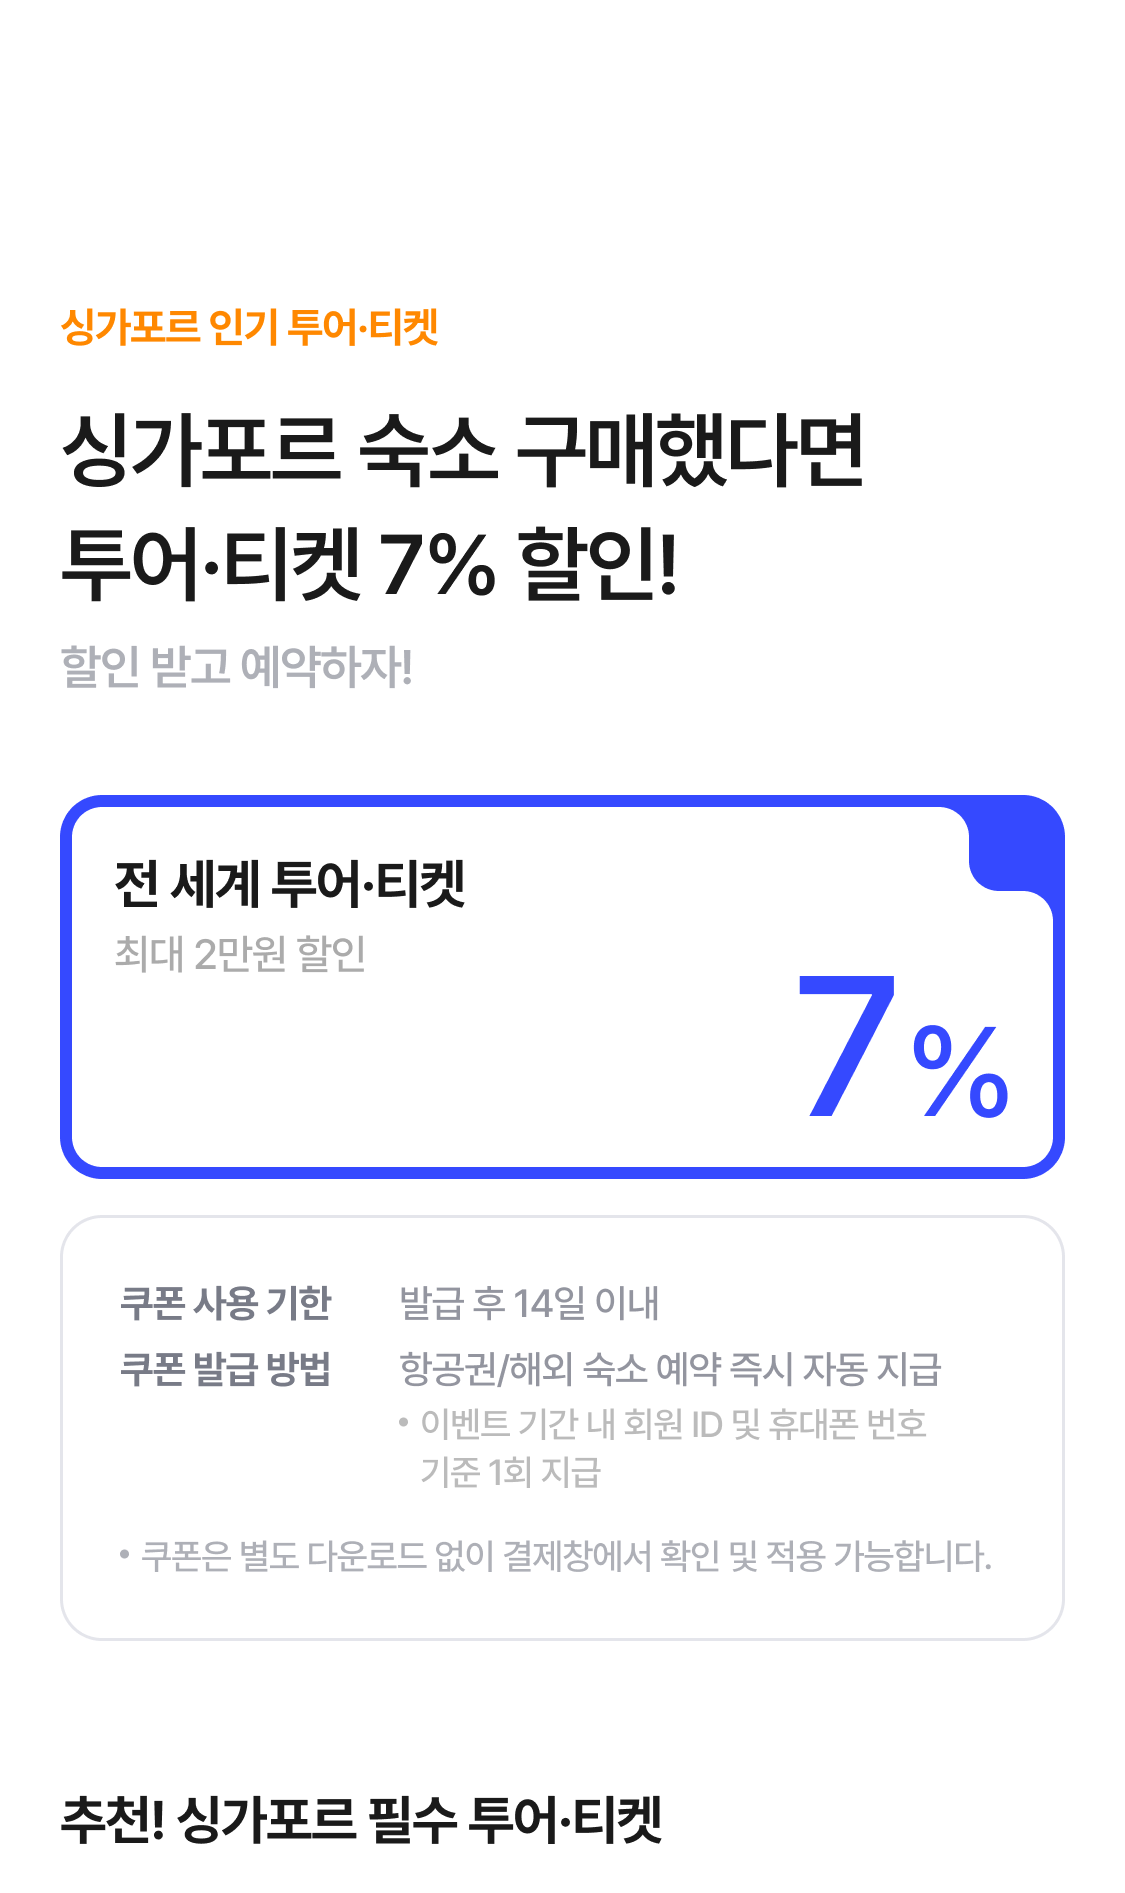Click the 쿠폰 사용 기한 label
The height and width of the screenshot is (1893, 1125).
(x=226, y=1303)
